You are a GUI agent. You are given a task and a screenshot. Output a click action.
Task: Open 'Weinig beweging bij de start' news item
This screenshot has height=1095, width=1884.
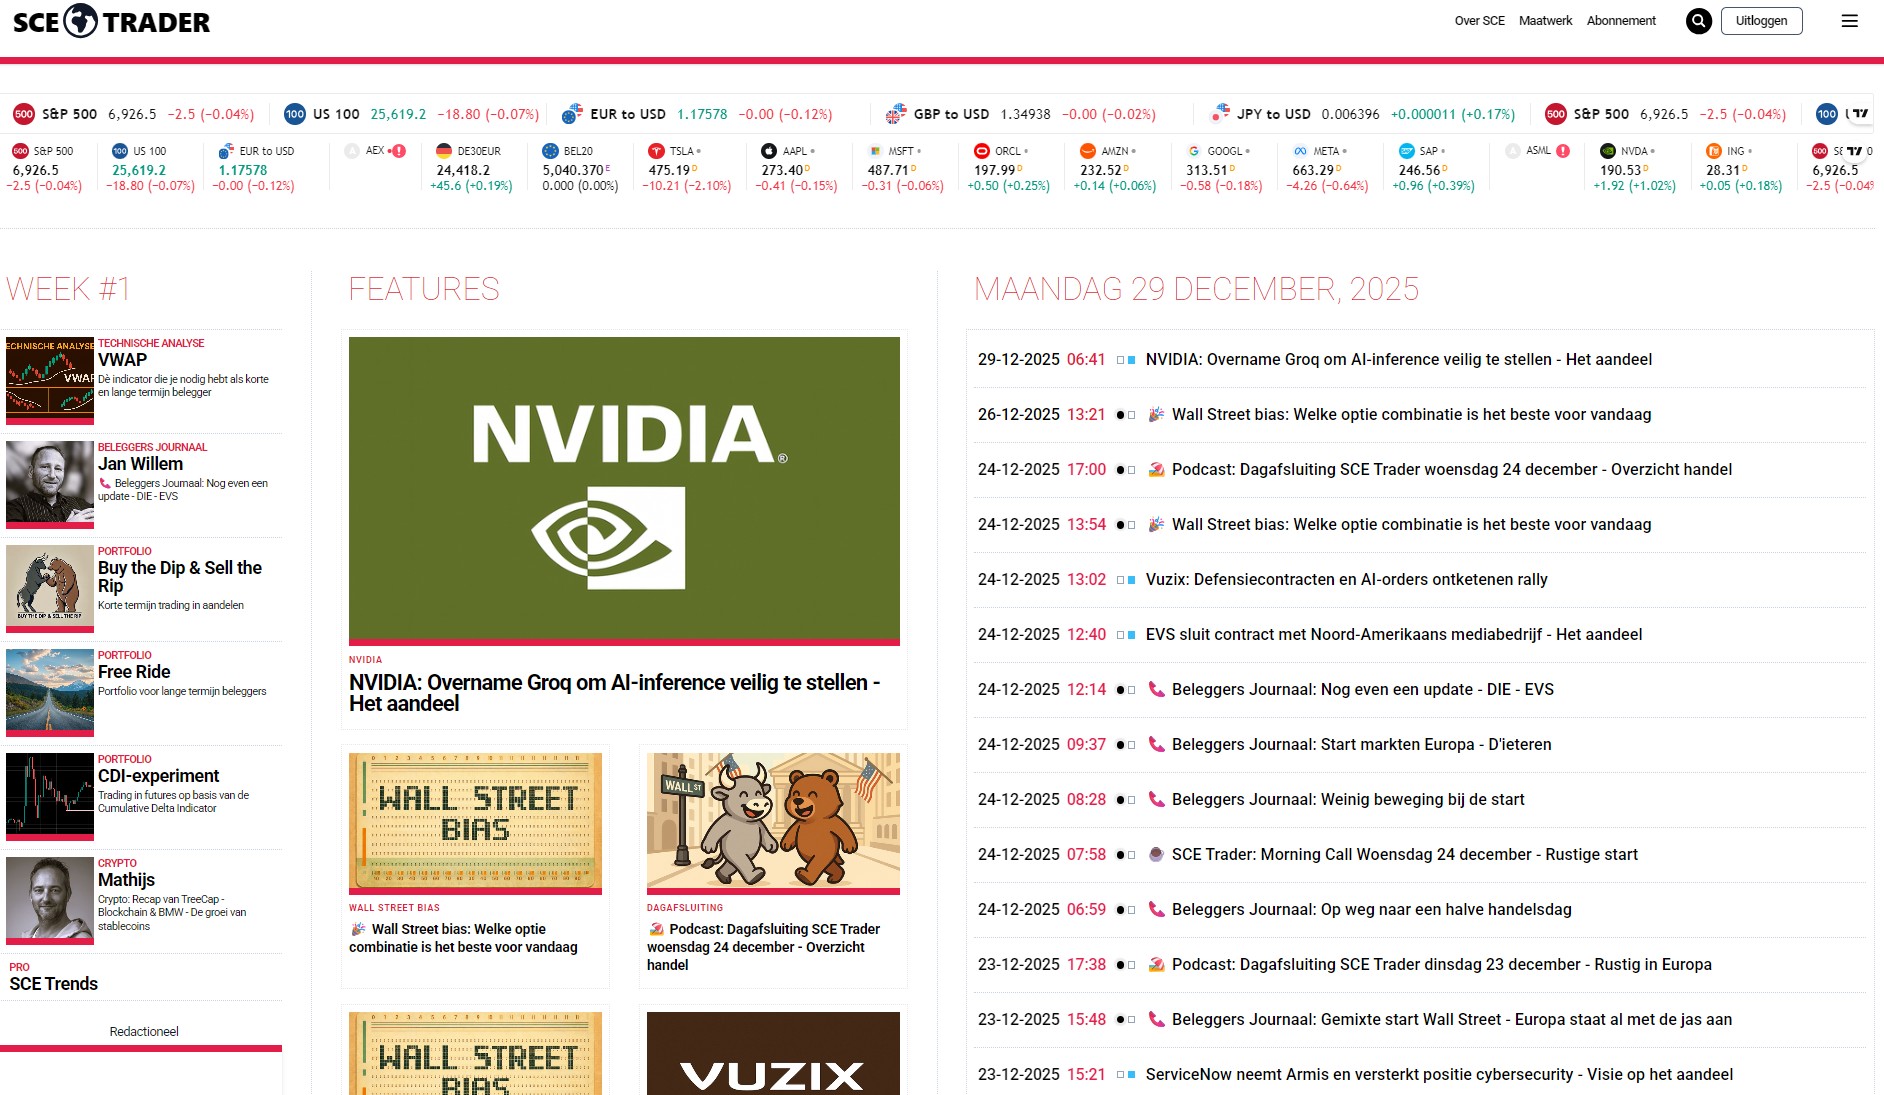[x=1348, y=799]
